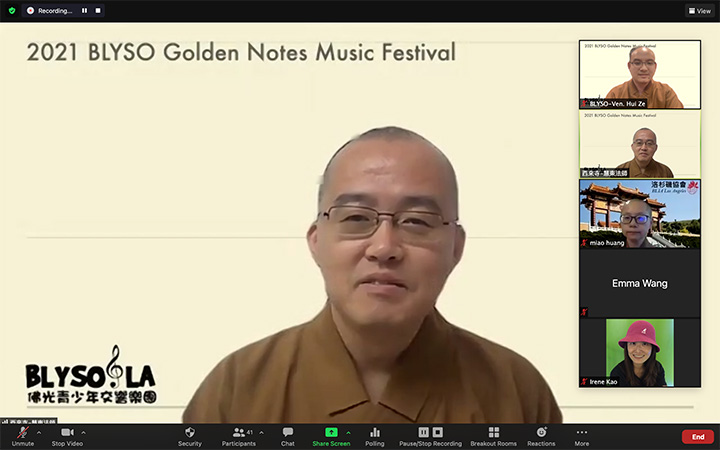
Task: Click the main speaker name label at bottom-left
Action: (29, 421)
